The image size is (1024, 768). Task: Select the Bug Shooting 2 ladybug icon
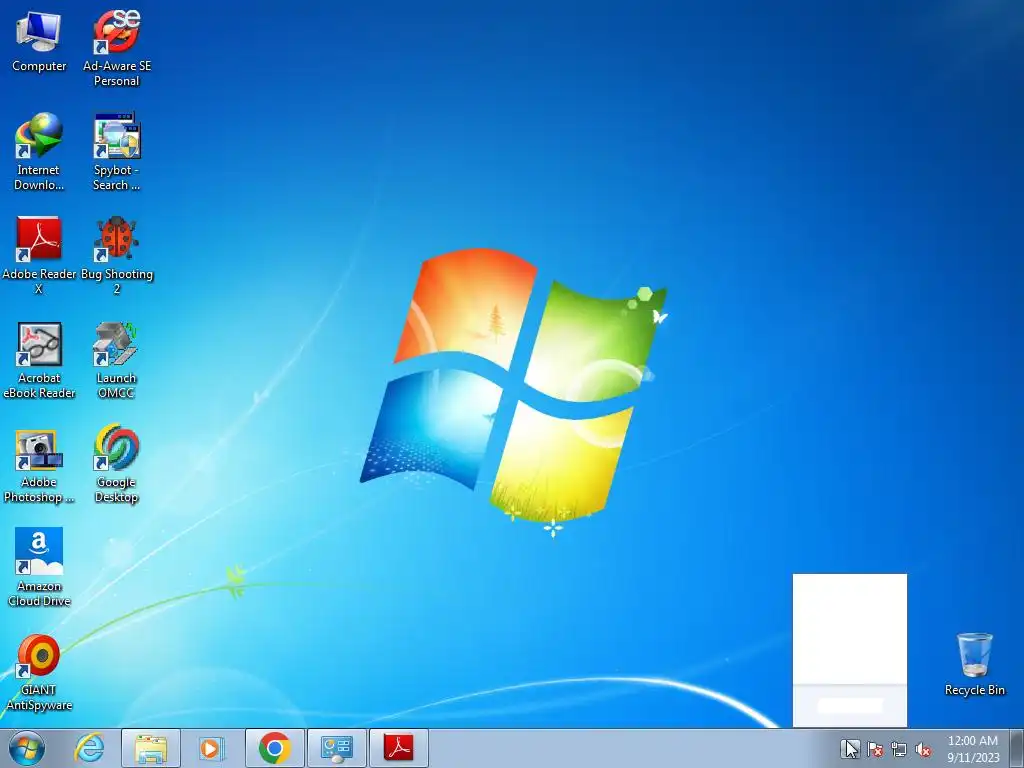(x=116, y=239)
